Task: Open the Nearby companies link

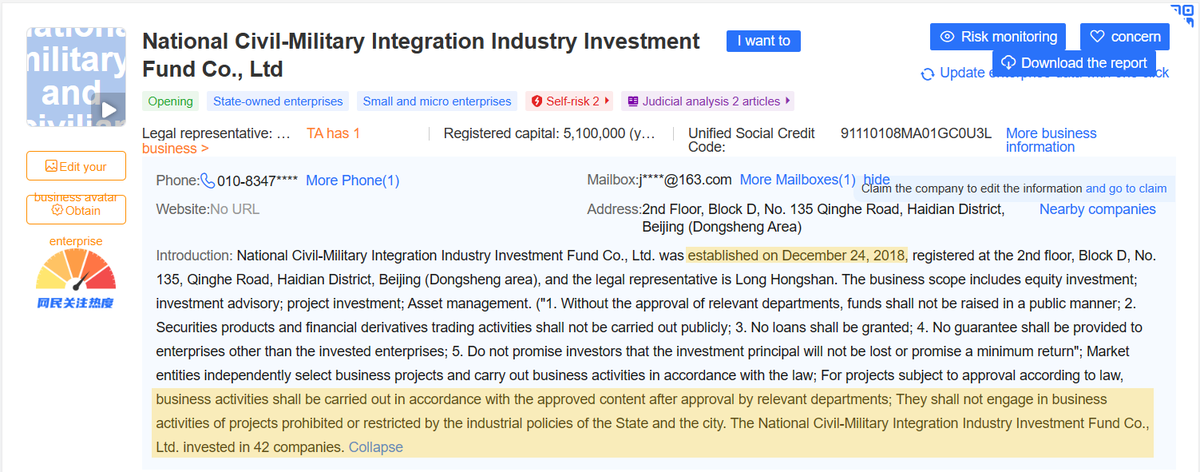Action: [x=1097, y=209]
